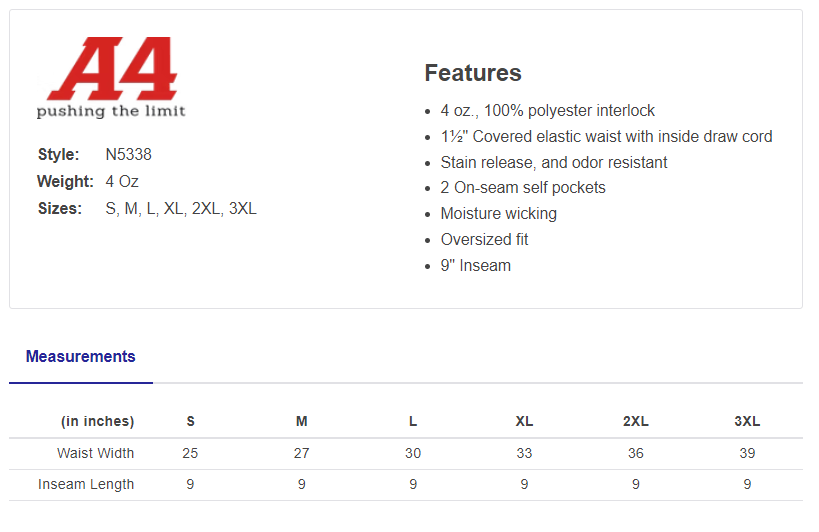
Task: Click the L size column header
Action: point(413,422)
